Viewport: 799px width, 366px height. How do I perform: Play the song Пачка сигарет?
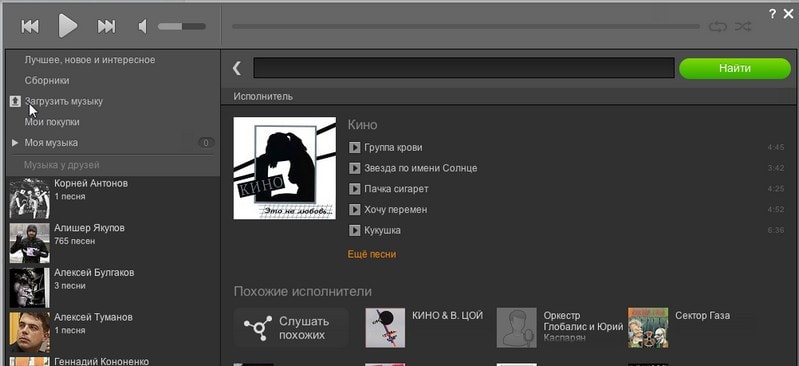[355, 189]
